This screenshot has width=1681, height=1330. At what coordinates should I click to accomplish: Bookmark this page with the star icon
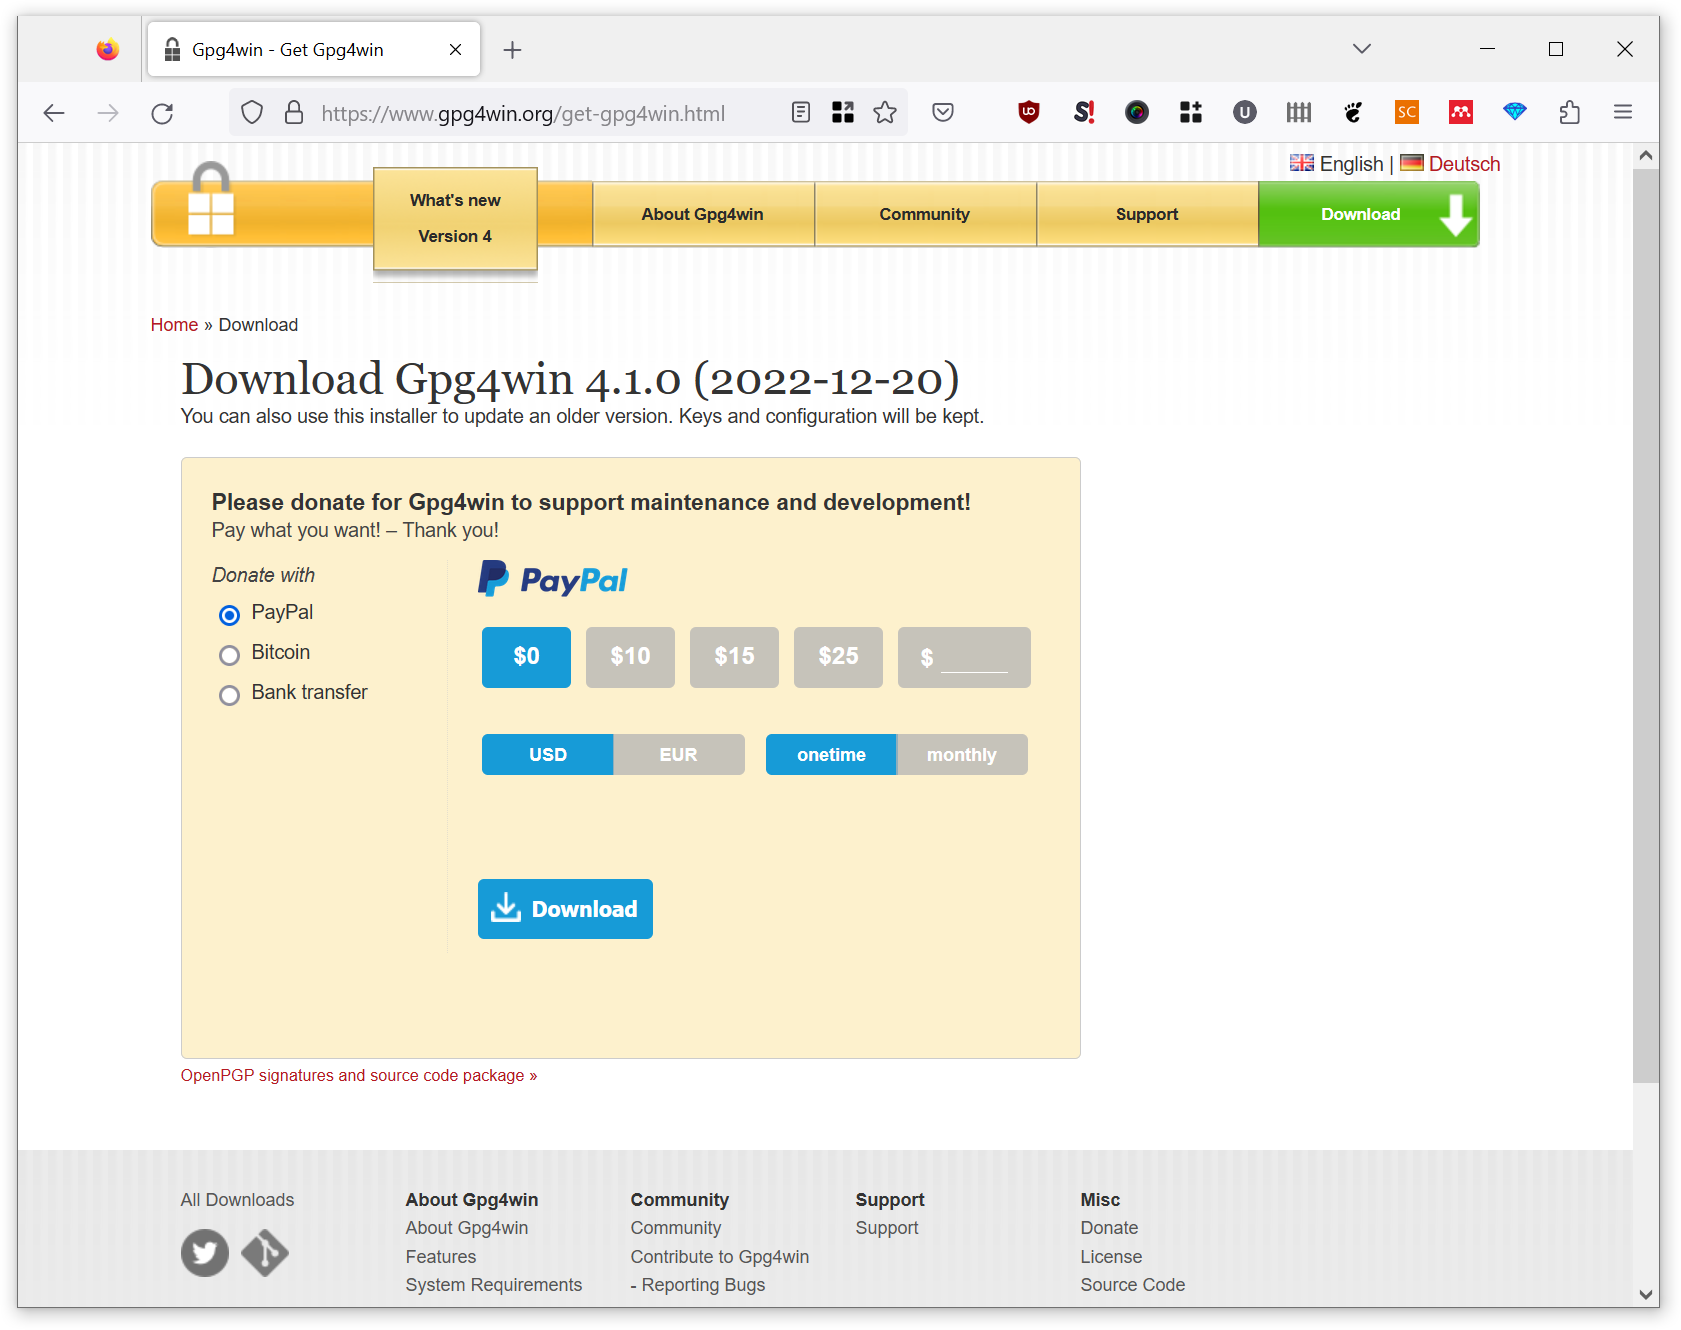[x=885, y=112]
